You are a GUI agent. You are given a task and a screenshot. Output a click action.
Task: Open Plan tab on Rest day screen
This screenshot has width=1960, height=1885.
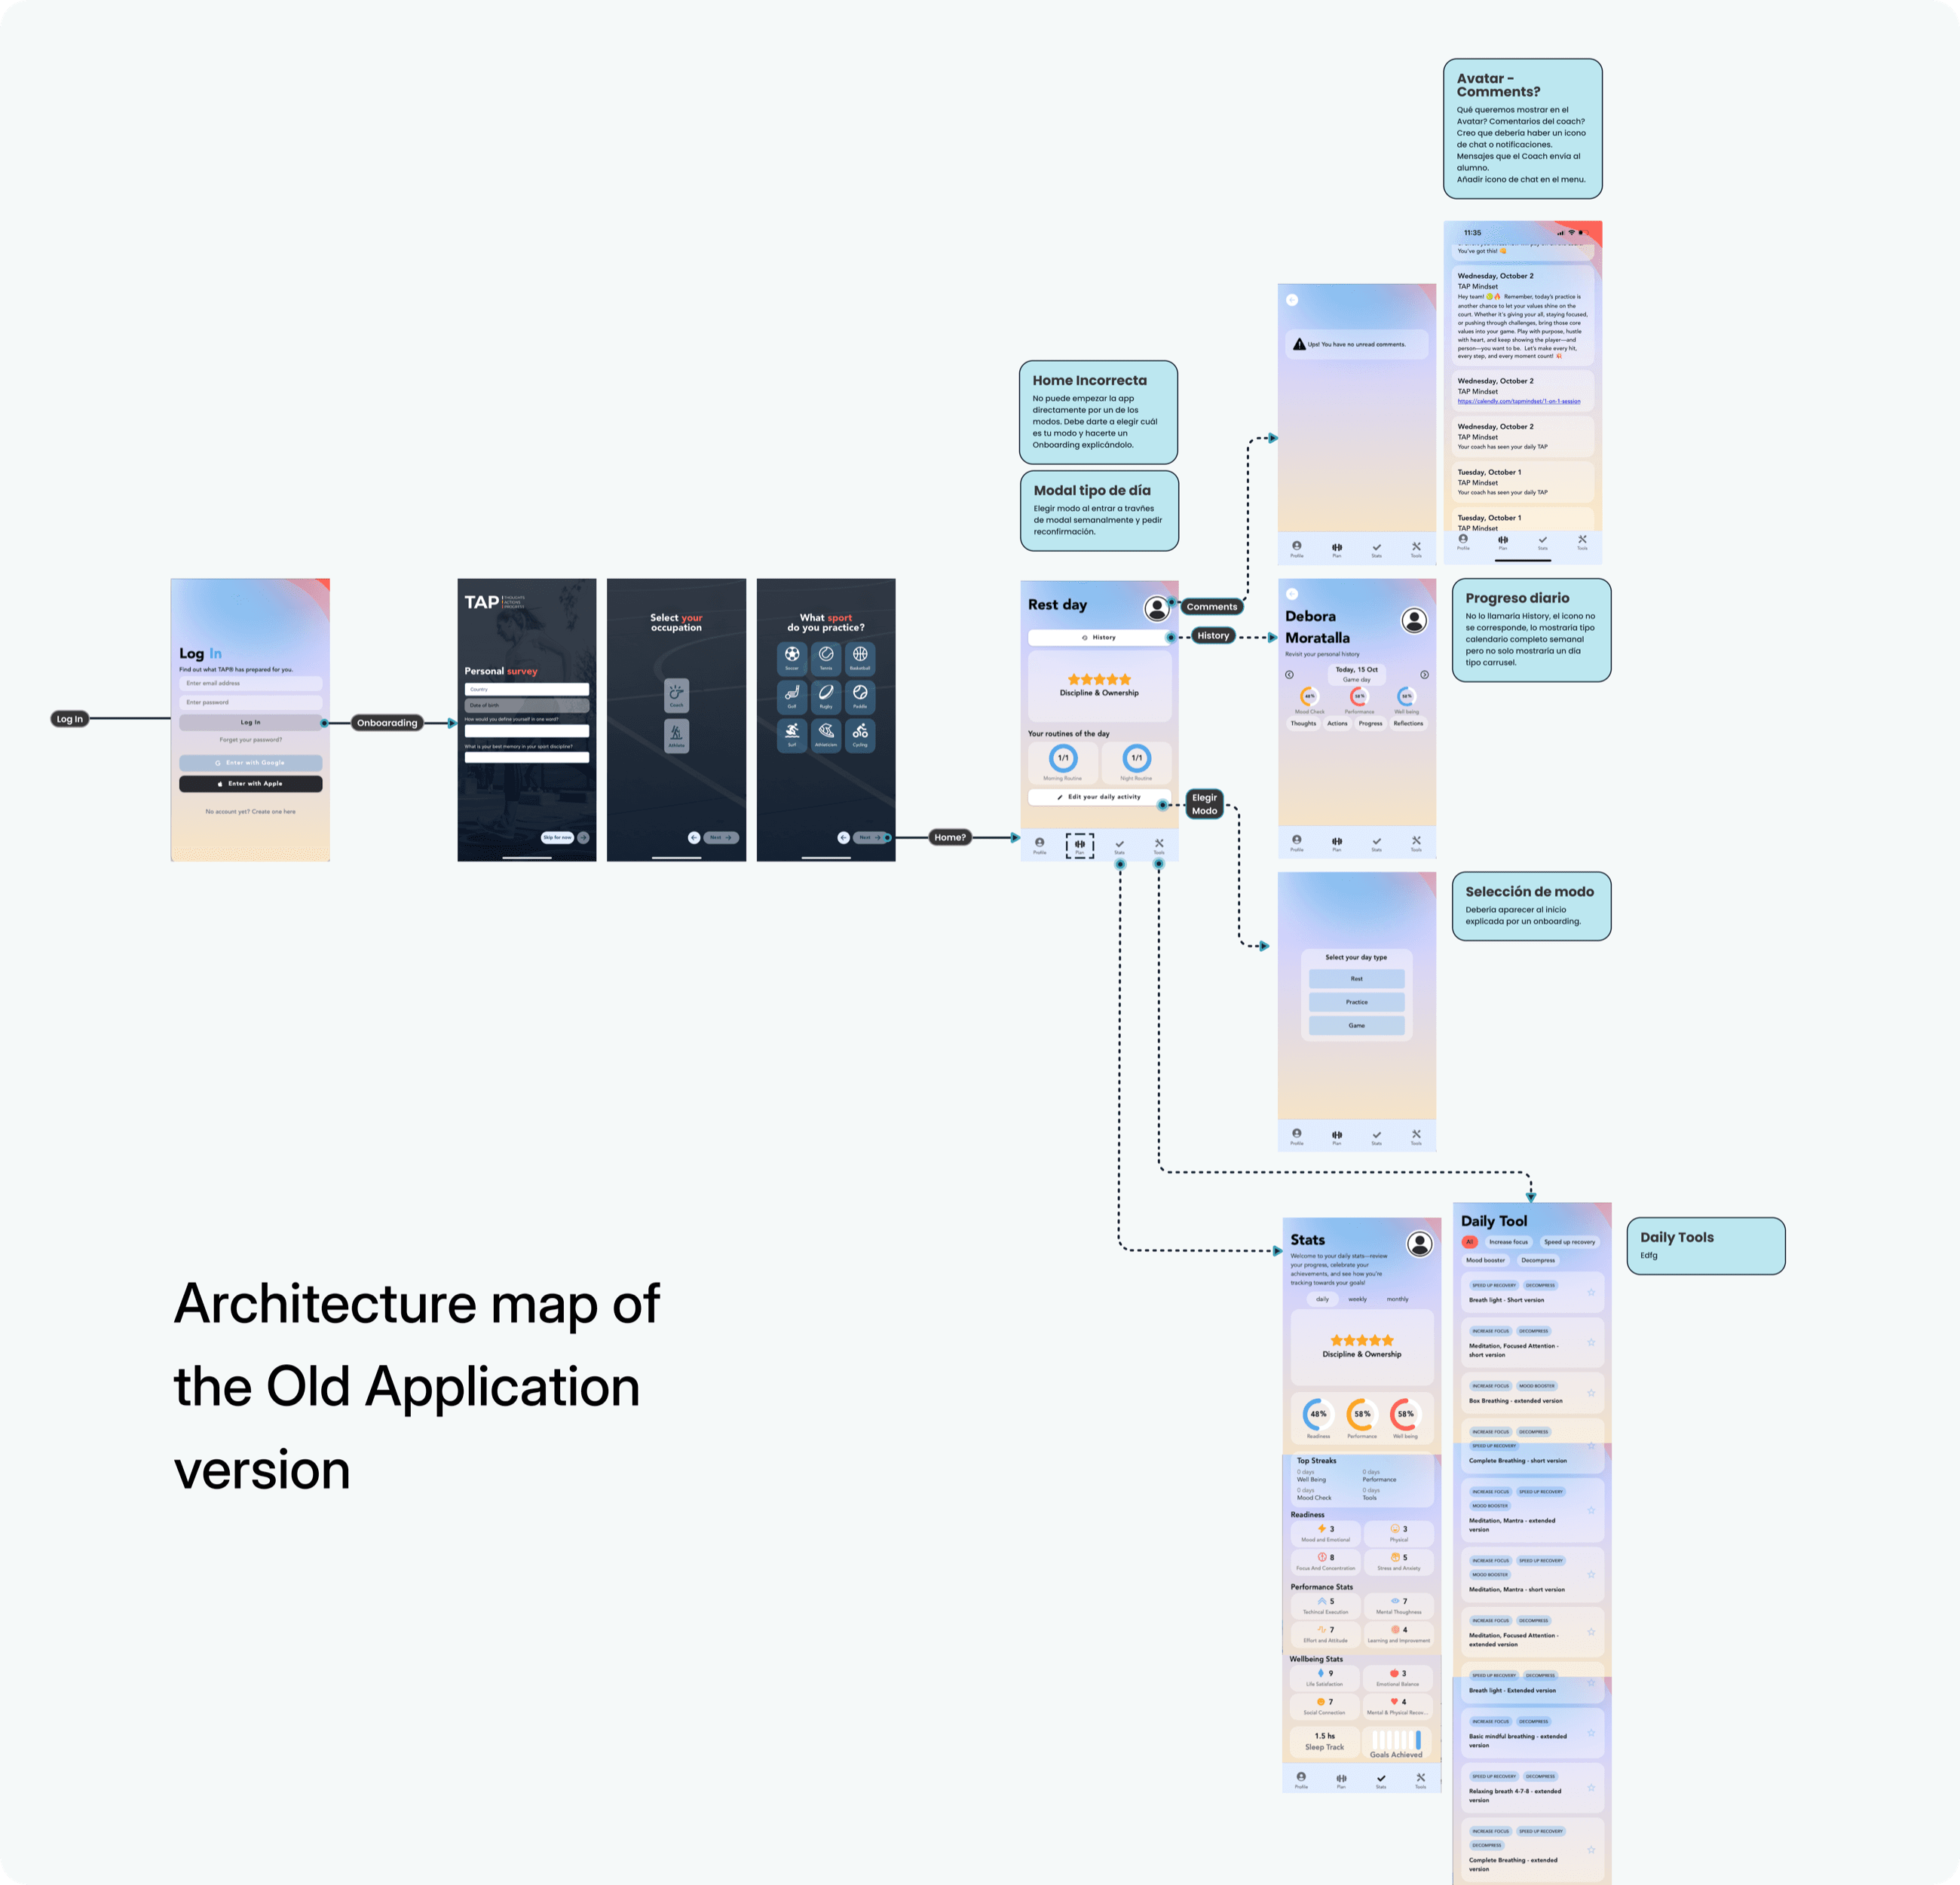tap(1080, 846)
